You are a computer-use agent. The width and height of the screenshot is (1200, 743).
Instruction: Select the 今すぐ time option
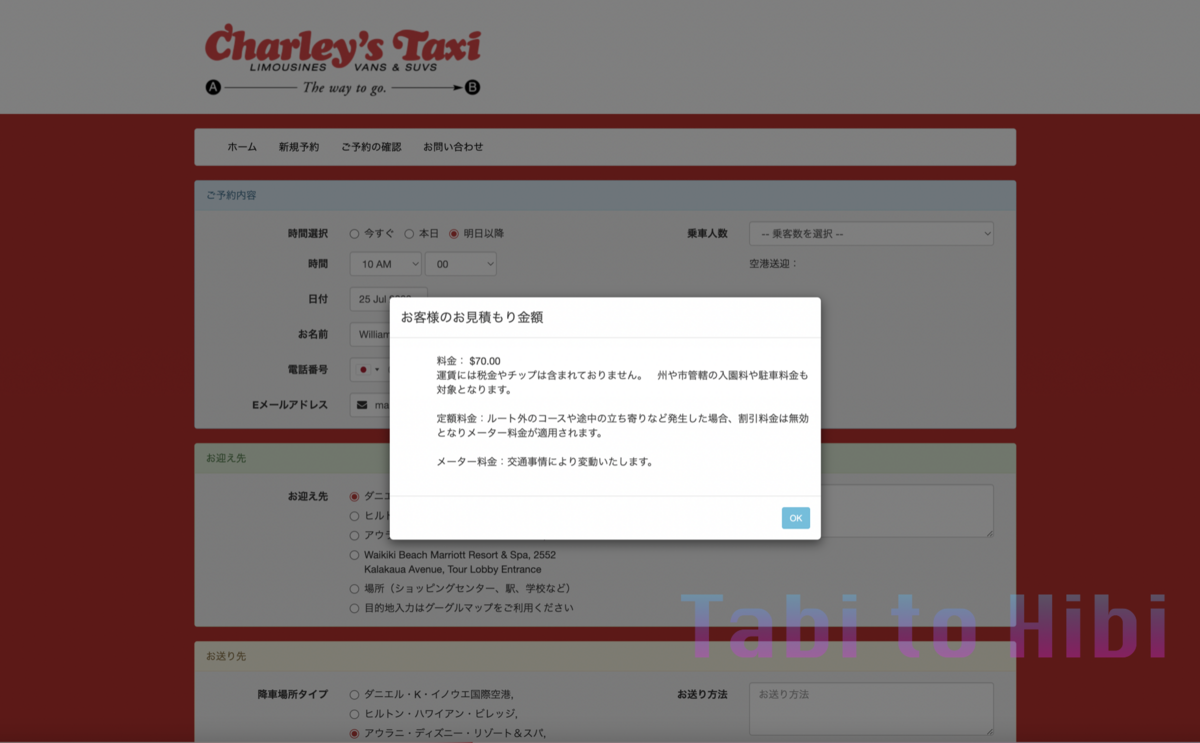point(354,233)
